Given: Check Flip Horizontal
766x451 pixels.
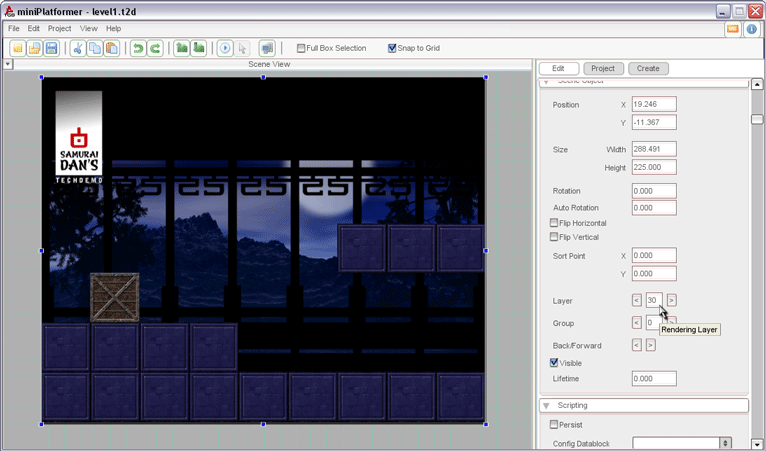Looking at the screenshot, I should 553,223.
